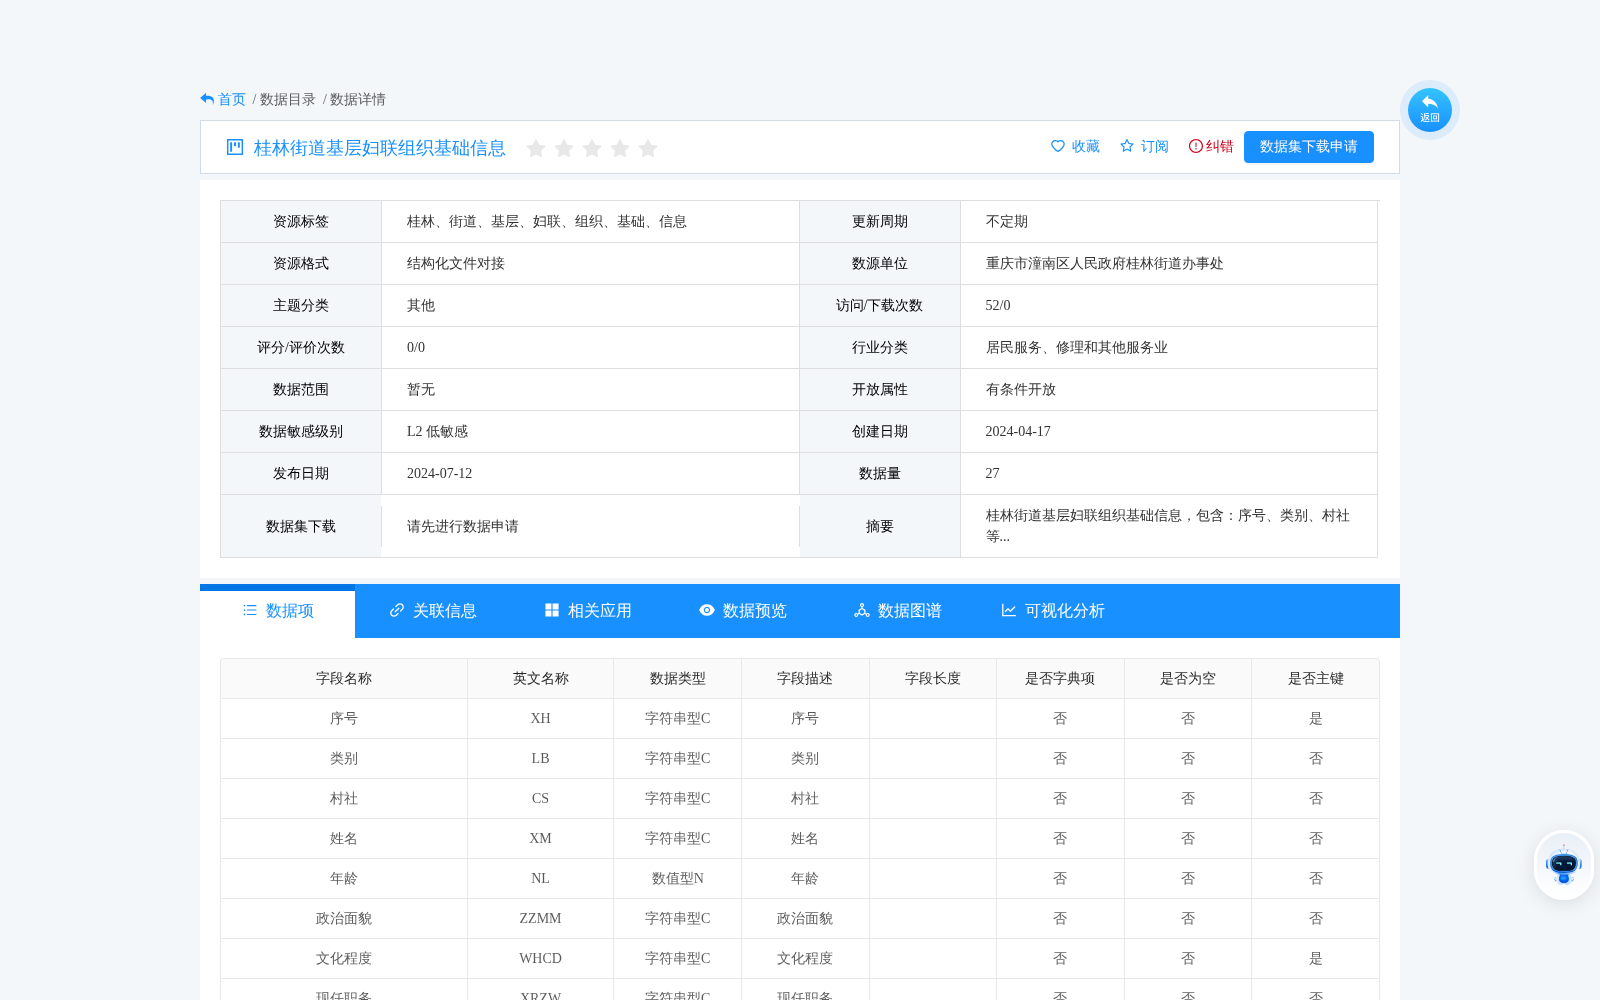Rate the dataset one star

[536, 148]
